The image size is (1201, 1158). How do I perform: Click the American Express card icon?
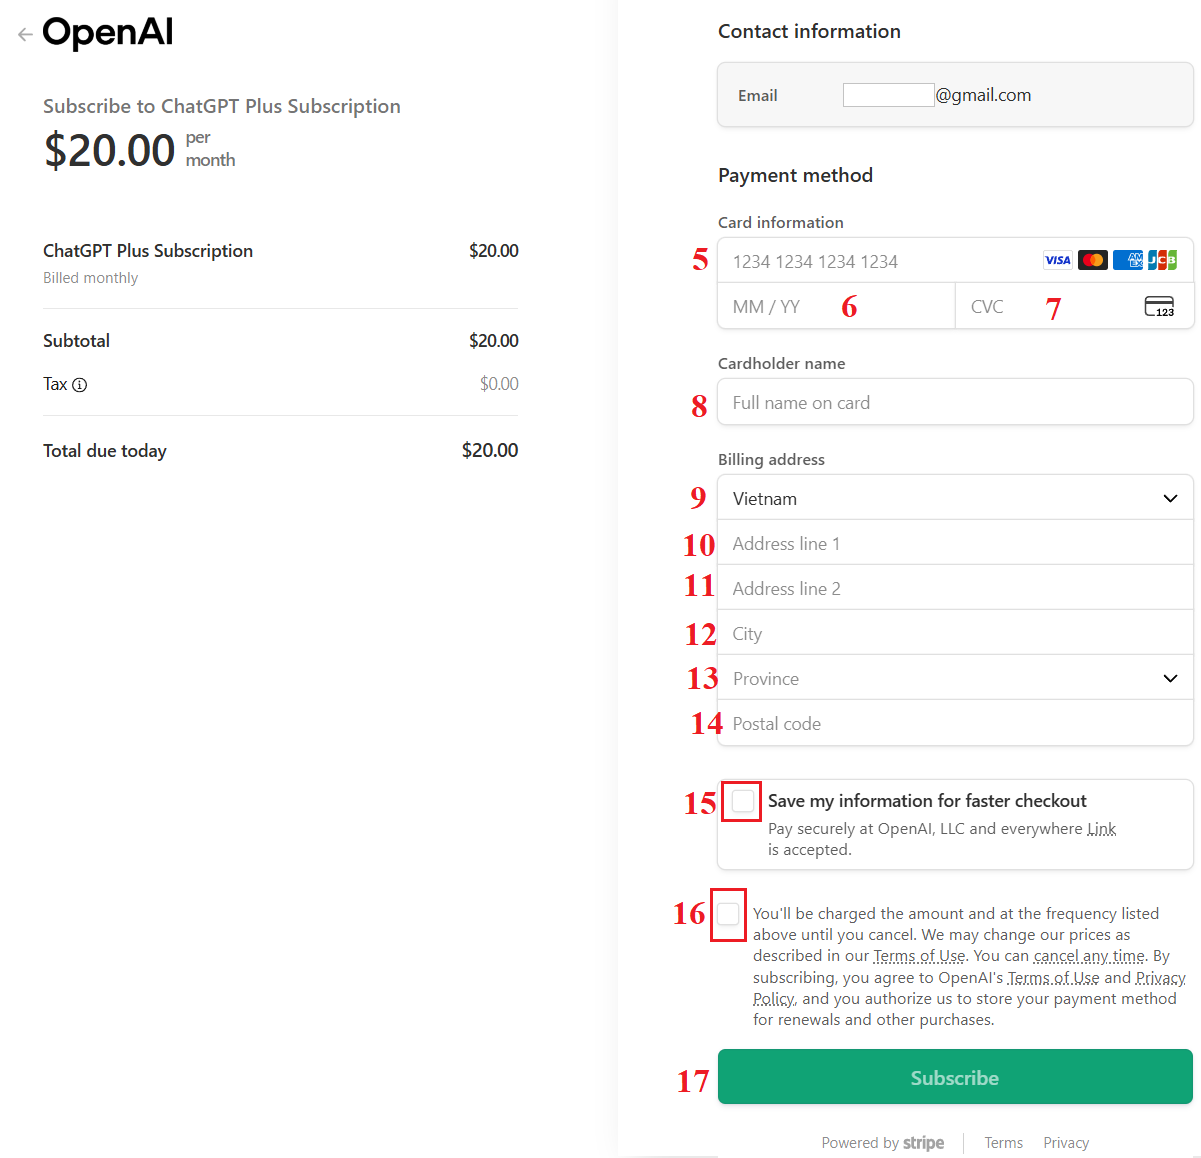[x=1128, y=260]
